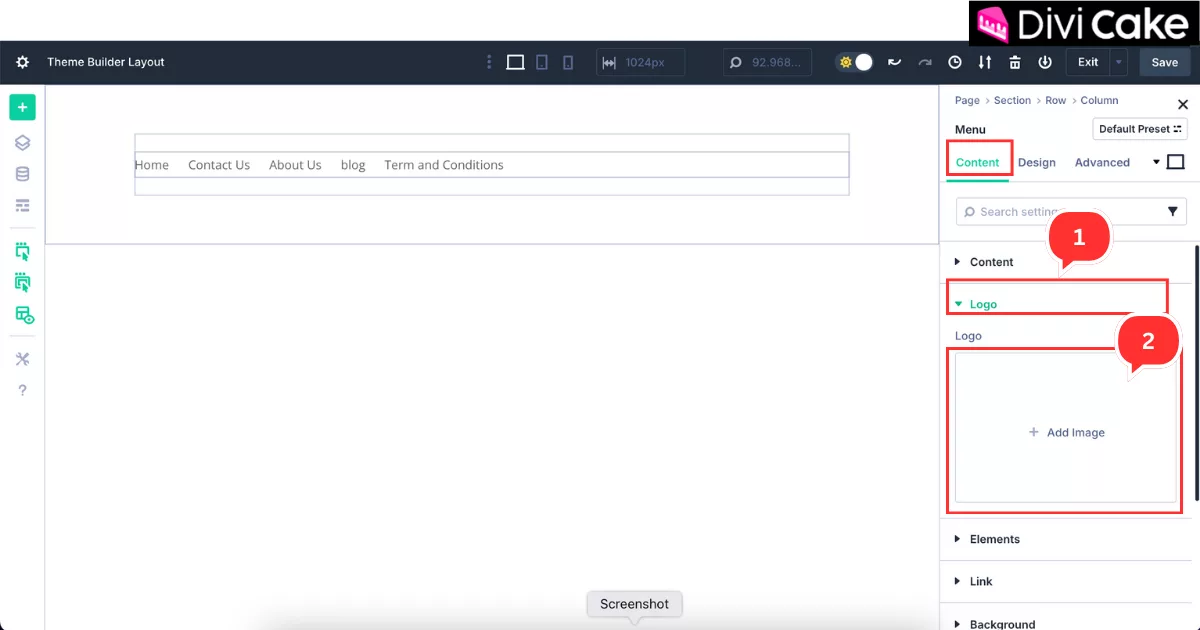Click the three-dot options icon in the top bar
This screenshot has width=1200, height=630.
coord(489,62)
